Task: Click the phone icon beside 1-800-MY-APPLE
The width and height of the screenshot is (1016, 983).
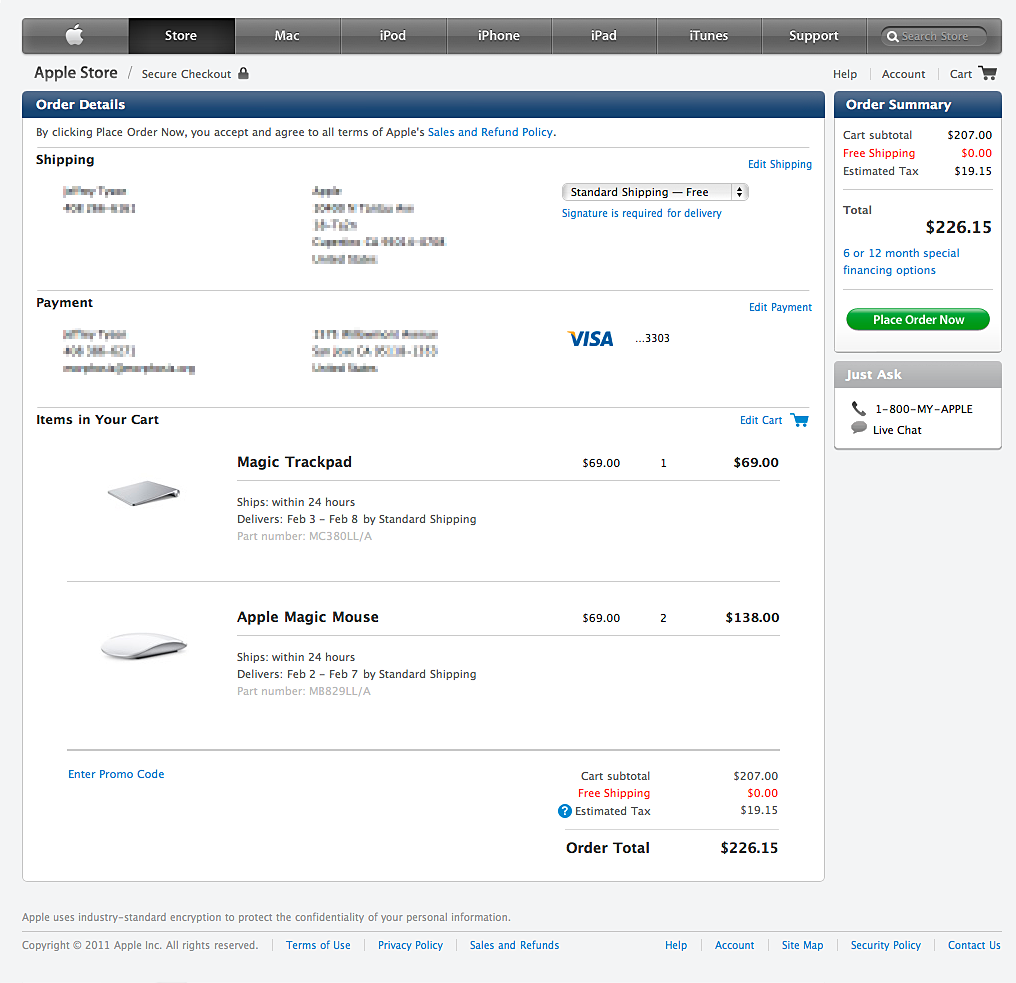Action: (859, 408)
